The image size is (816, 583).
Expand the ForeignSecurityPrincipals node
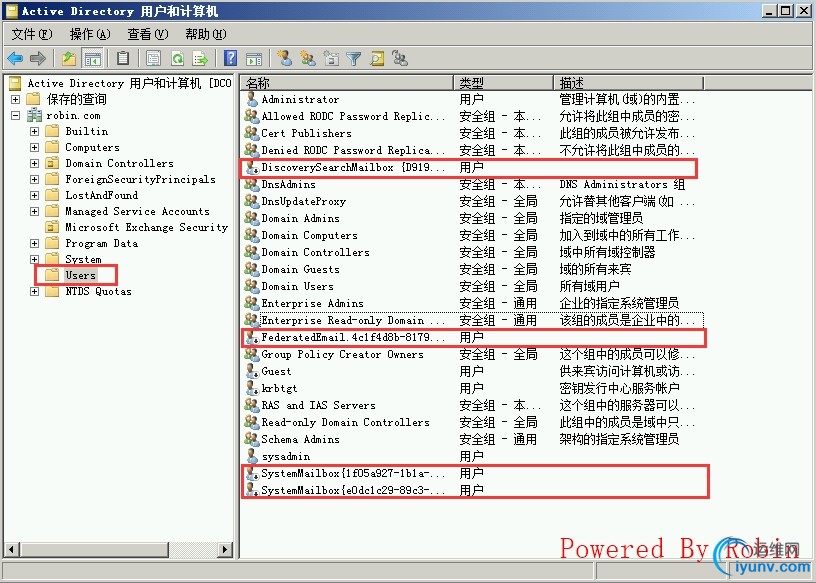[34, 180]
